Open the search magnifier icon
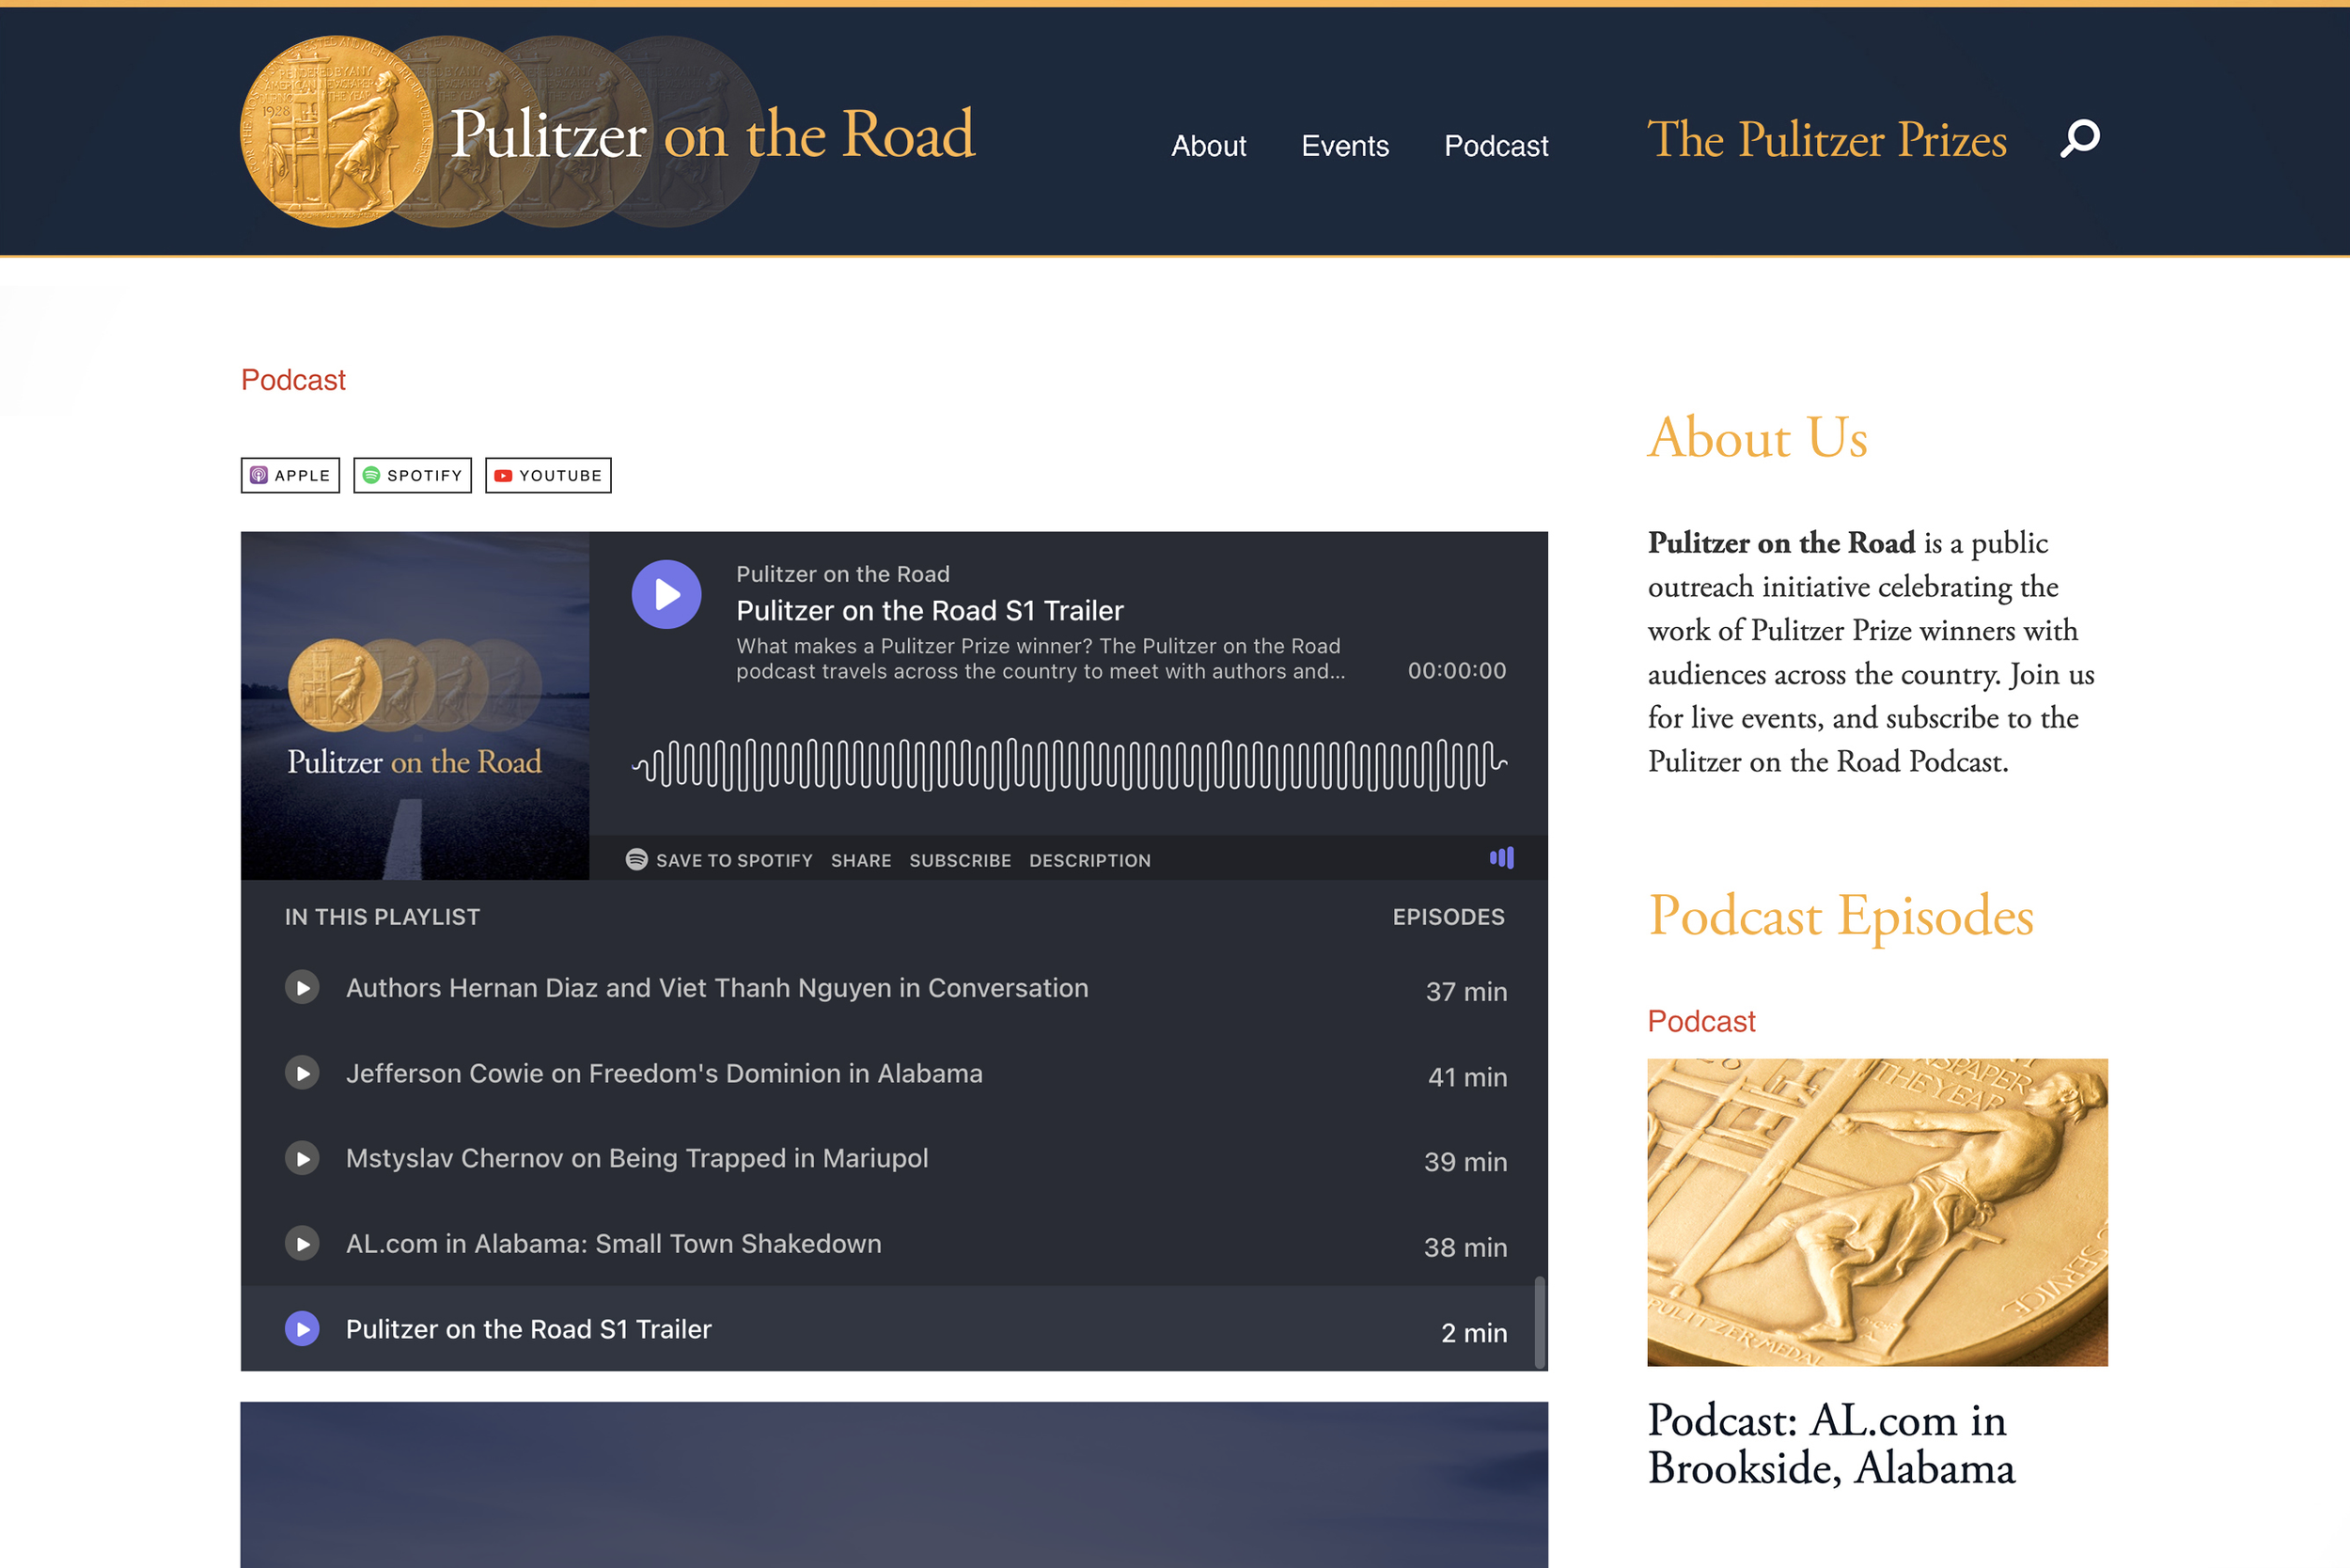 point(2080,138)
